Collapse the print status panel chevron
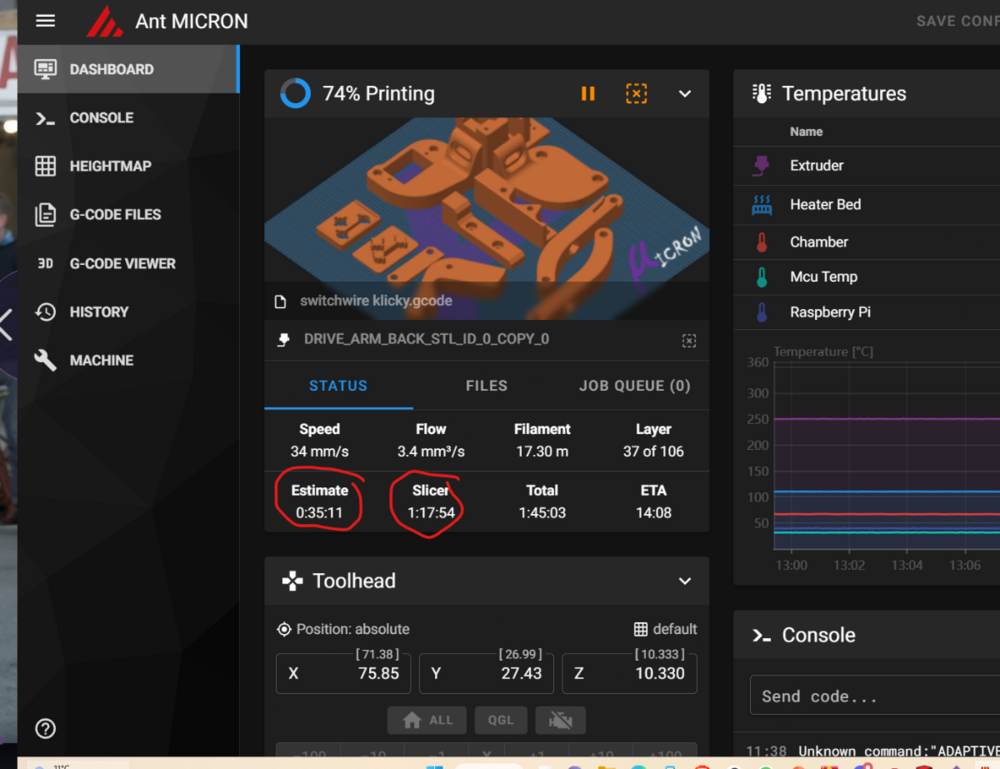The width and height of the screenshot is (1000, 769). pyautogui.click(x=685, y=94)
